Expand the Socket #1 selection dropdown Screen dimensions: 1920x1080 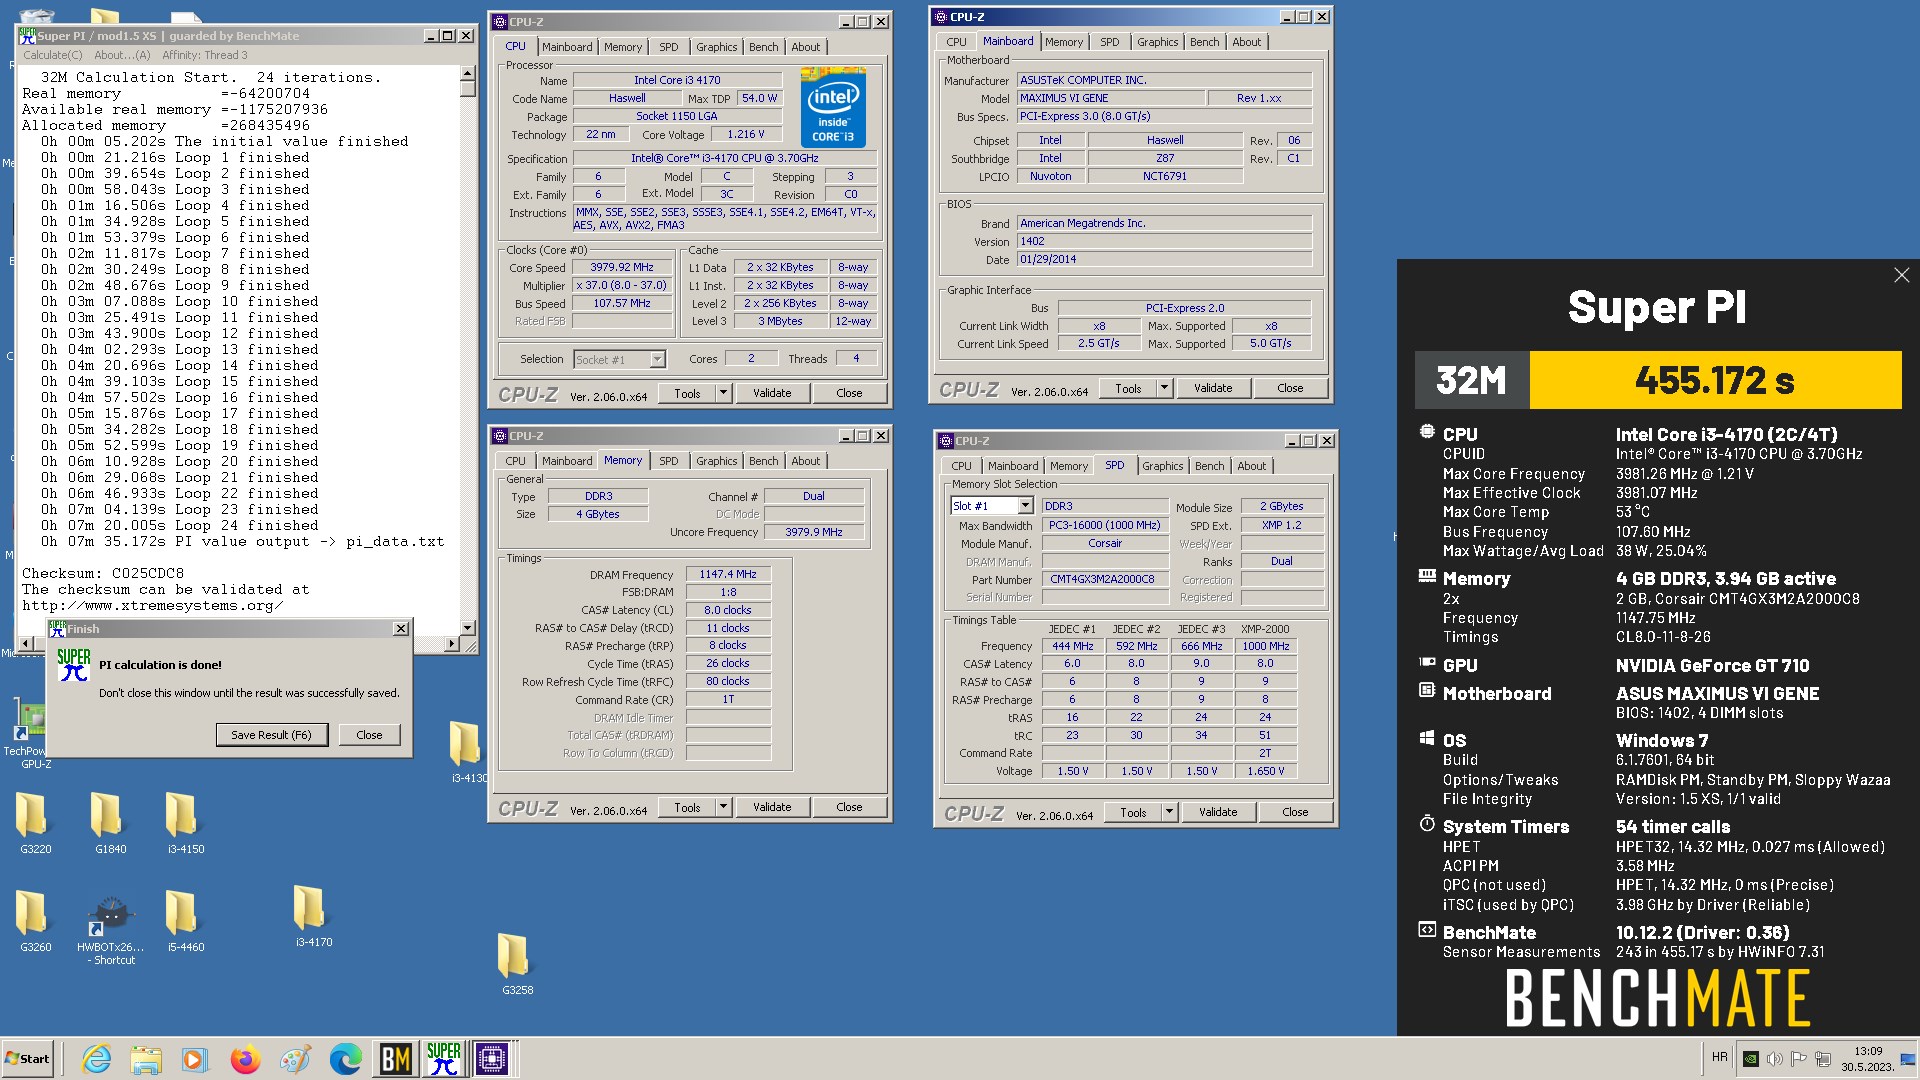[x=657, y=359]
